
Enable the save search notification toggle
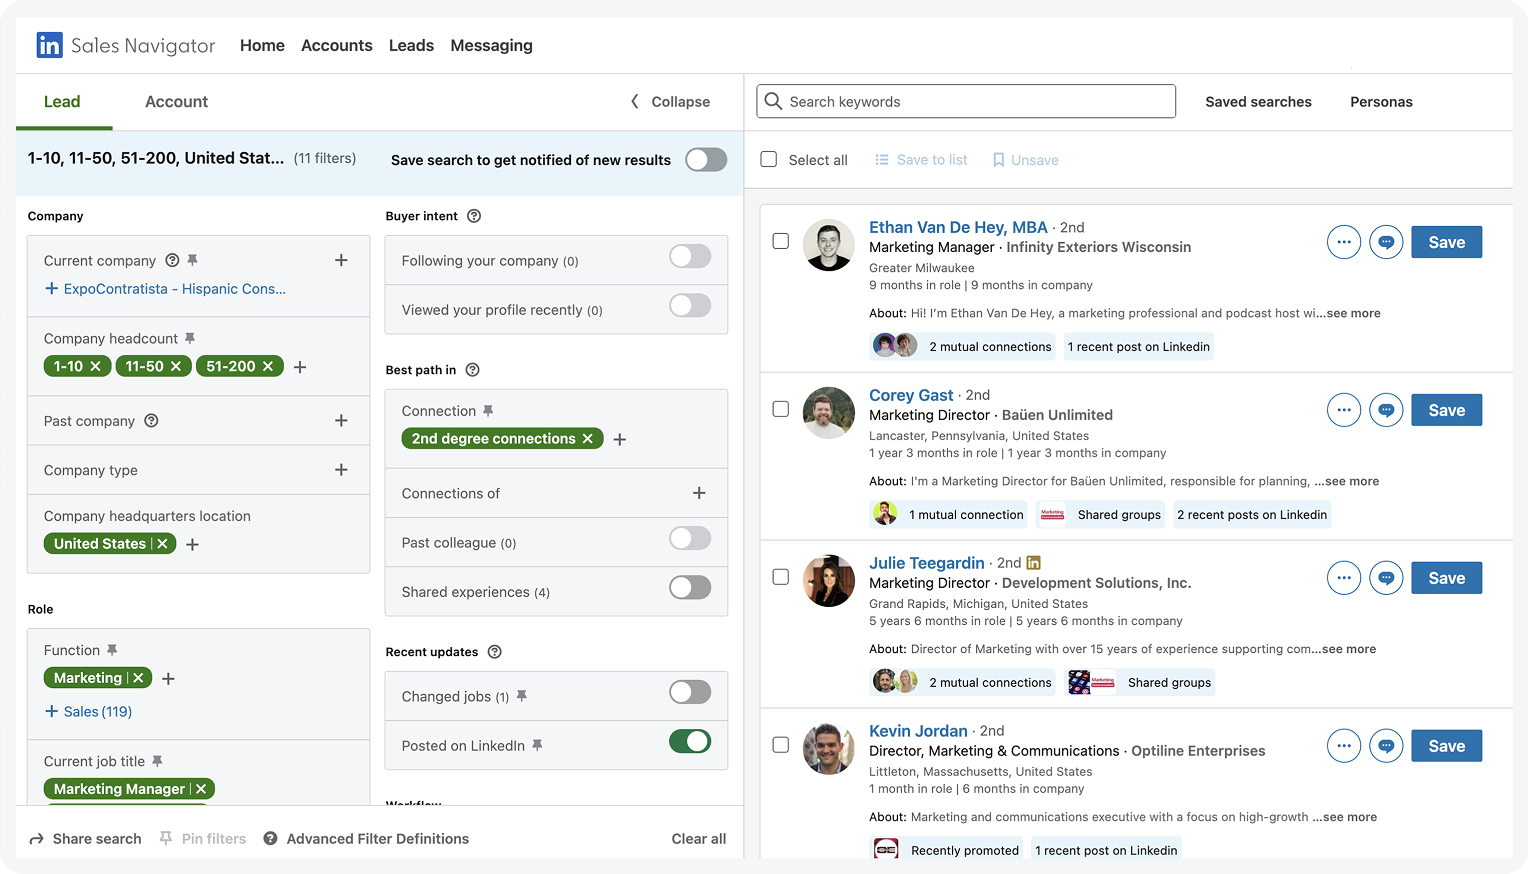tap(705, 160)
